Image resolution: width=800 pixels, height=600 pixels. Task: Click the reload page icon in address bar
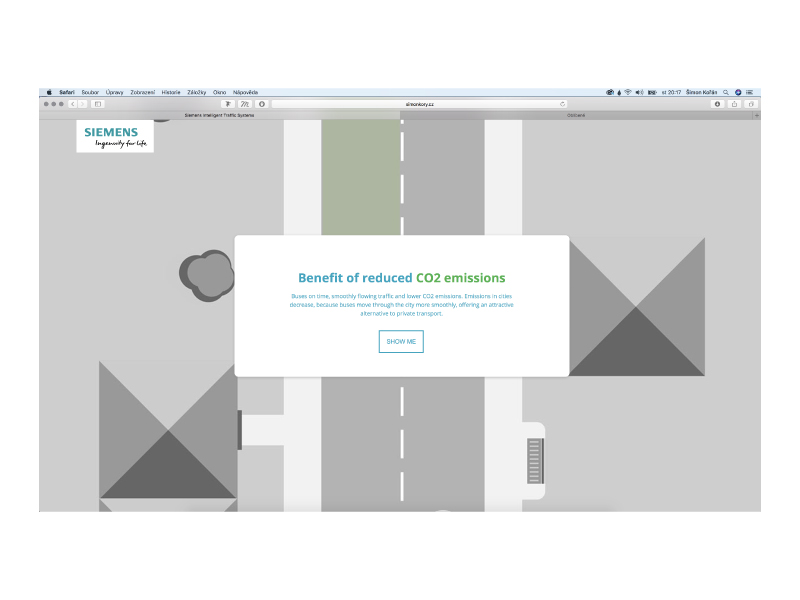tap(563, 103)
